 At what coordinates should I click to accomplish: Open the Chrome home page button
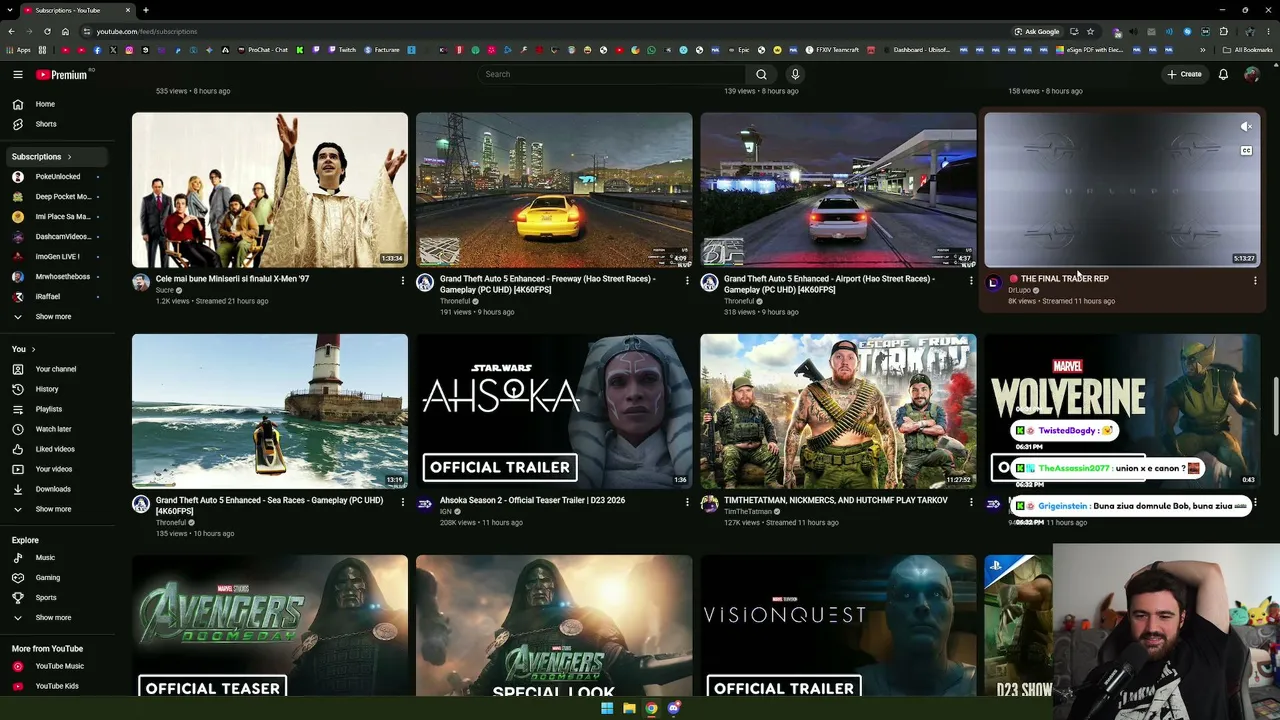click(65, 31)
